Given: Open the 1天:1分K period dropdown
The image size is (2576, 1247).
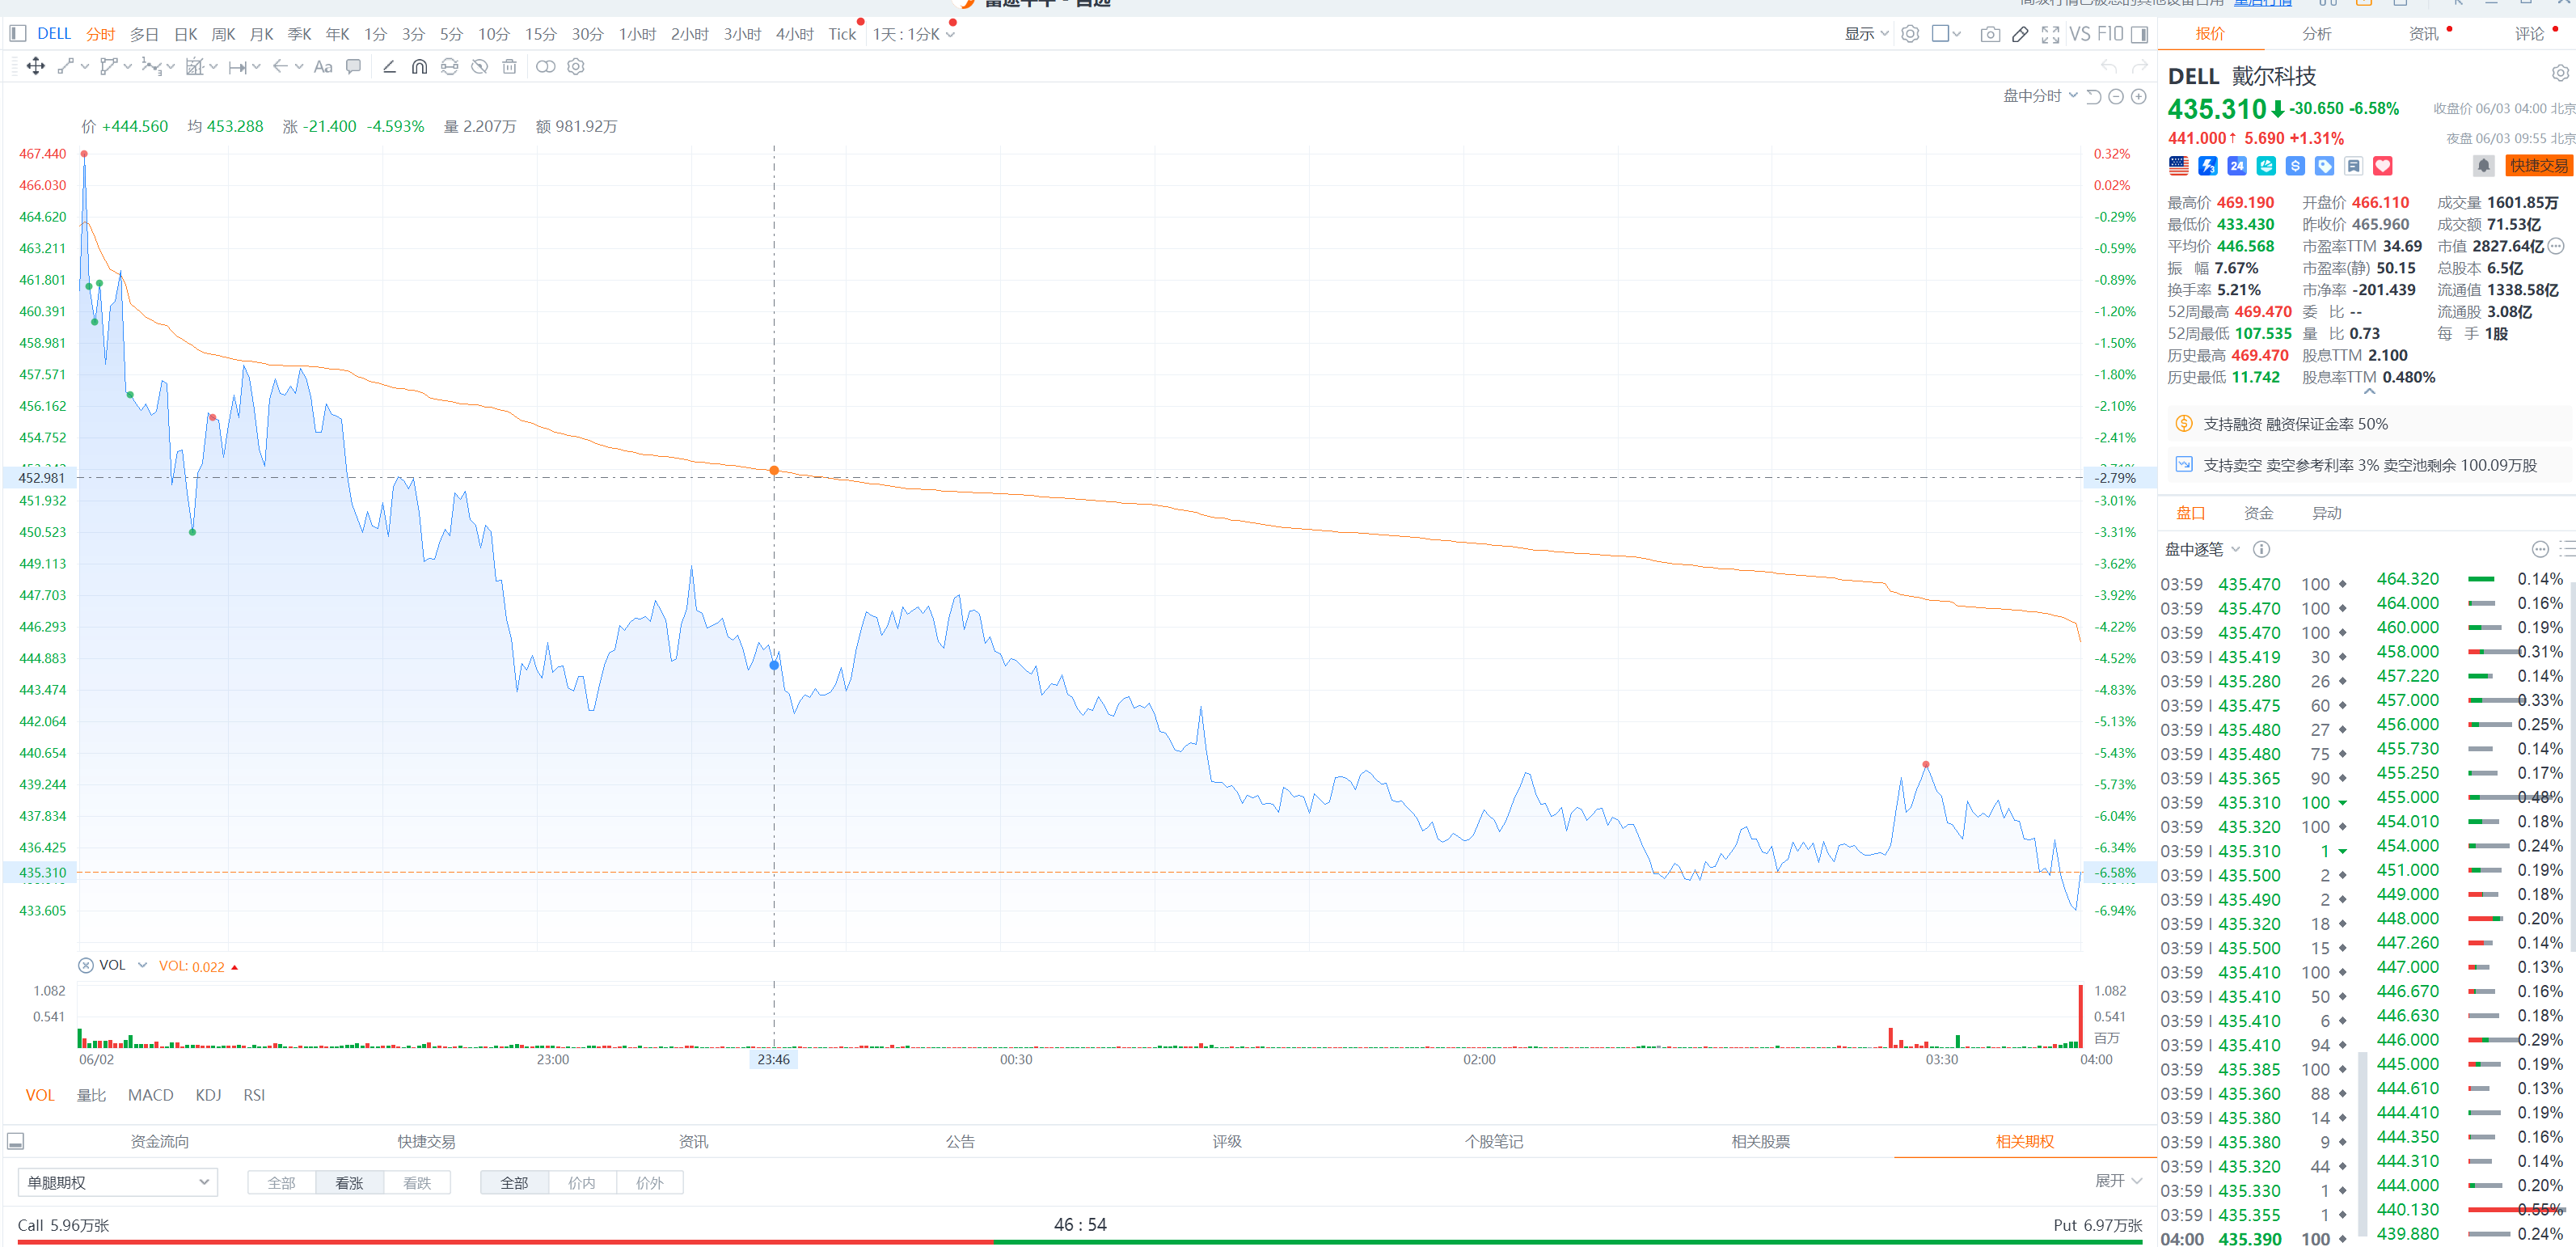Looking at the screenshot, I should [x=913, y=34].
